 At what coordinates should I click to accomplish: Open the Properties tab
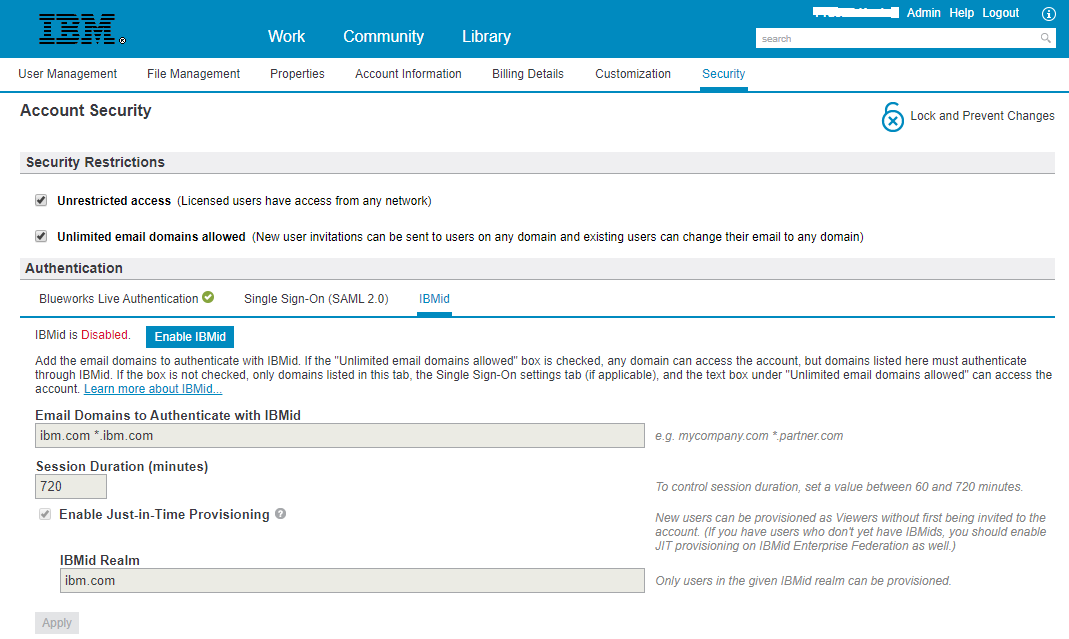point(297,74)
